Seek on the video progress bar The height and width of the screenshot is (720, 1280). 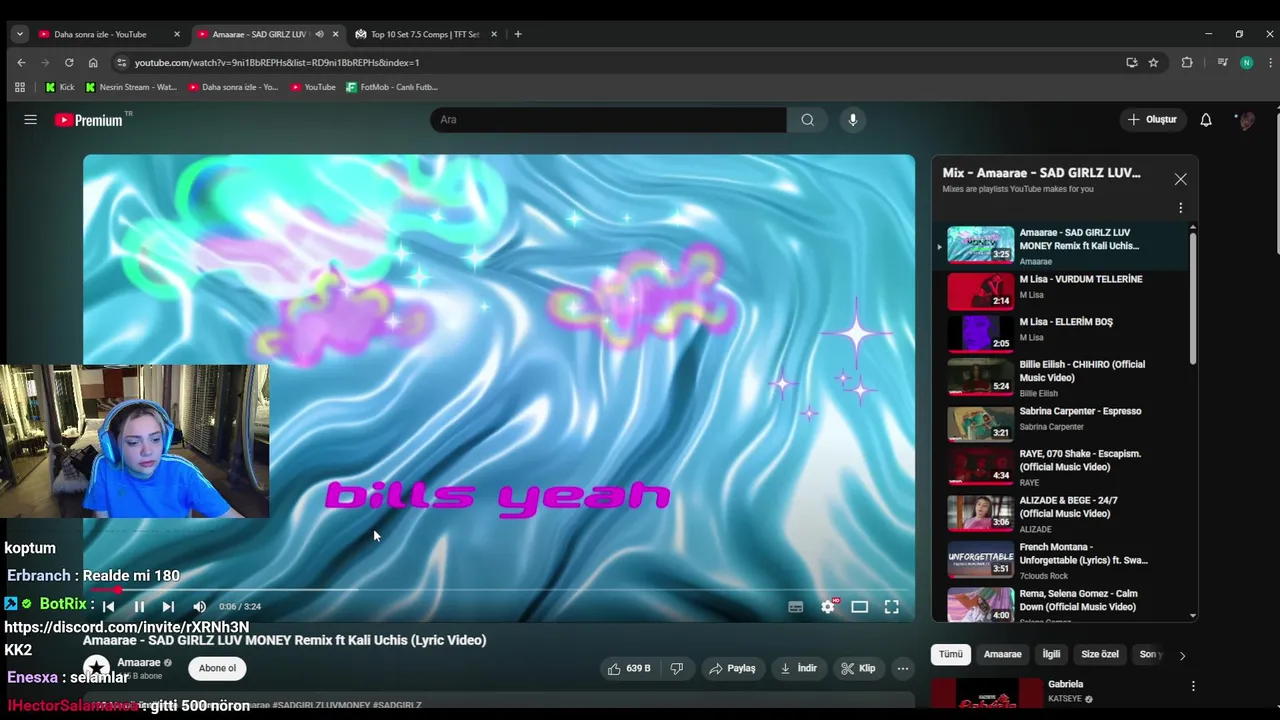(x=498, y=591)
